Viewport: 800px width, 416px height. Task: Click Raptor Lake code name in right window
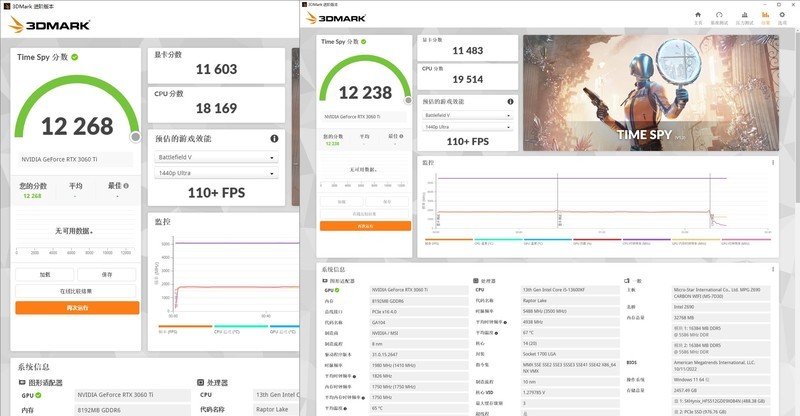[570, 301]
